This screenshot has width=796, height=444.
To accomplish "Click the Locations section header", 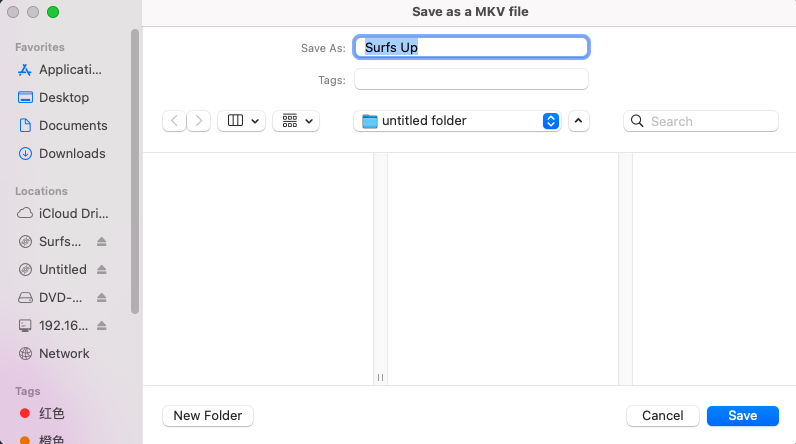I will 41,191.
